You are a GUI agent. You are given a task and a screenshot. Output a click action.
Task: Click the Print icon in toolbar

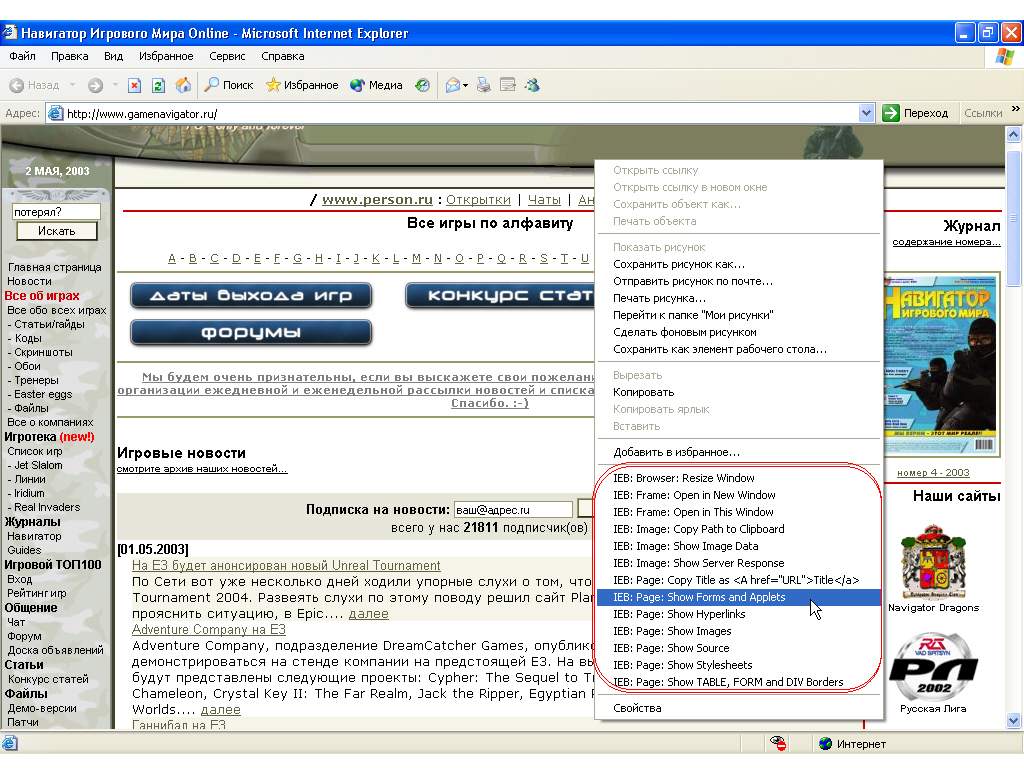(483, 85)
